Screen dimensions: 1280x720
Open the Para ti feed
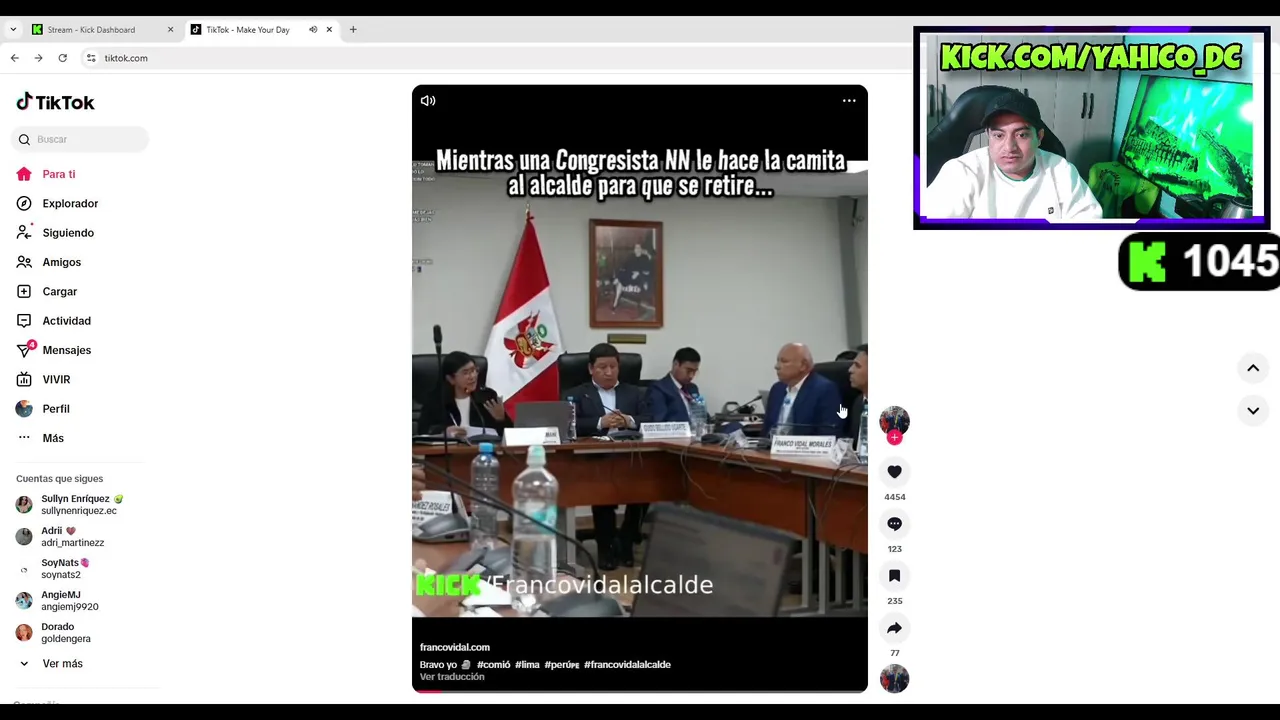tap(58, 174)
